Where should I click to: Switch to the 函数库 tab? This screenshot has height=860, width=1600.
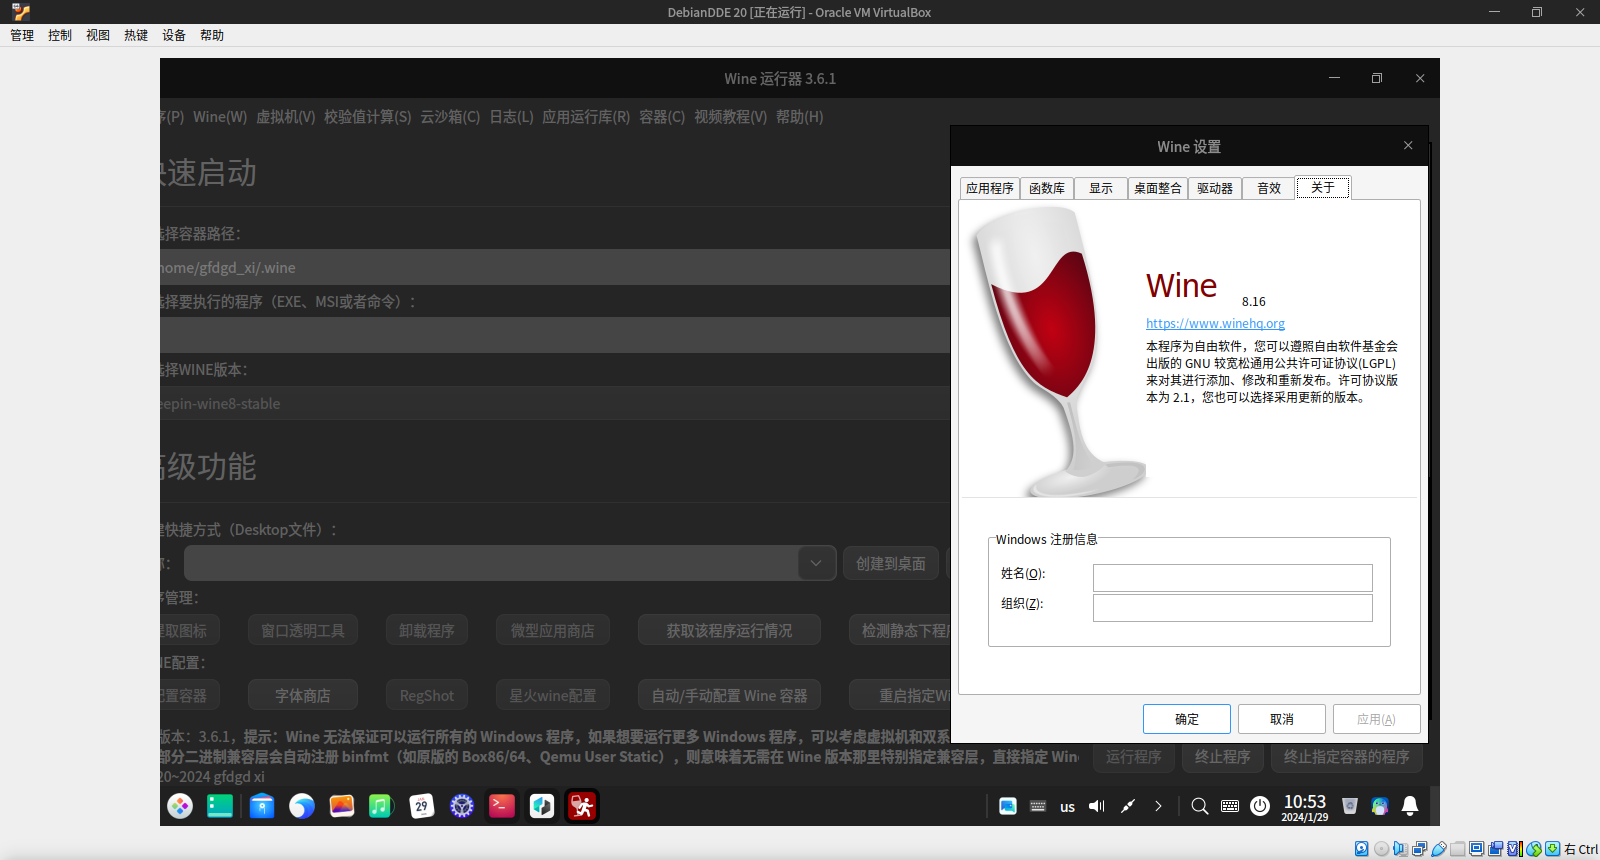pos(1047,188)
